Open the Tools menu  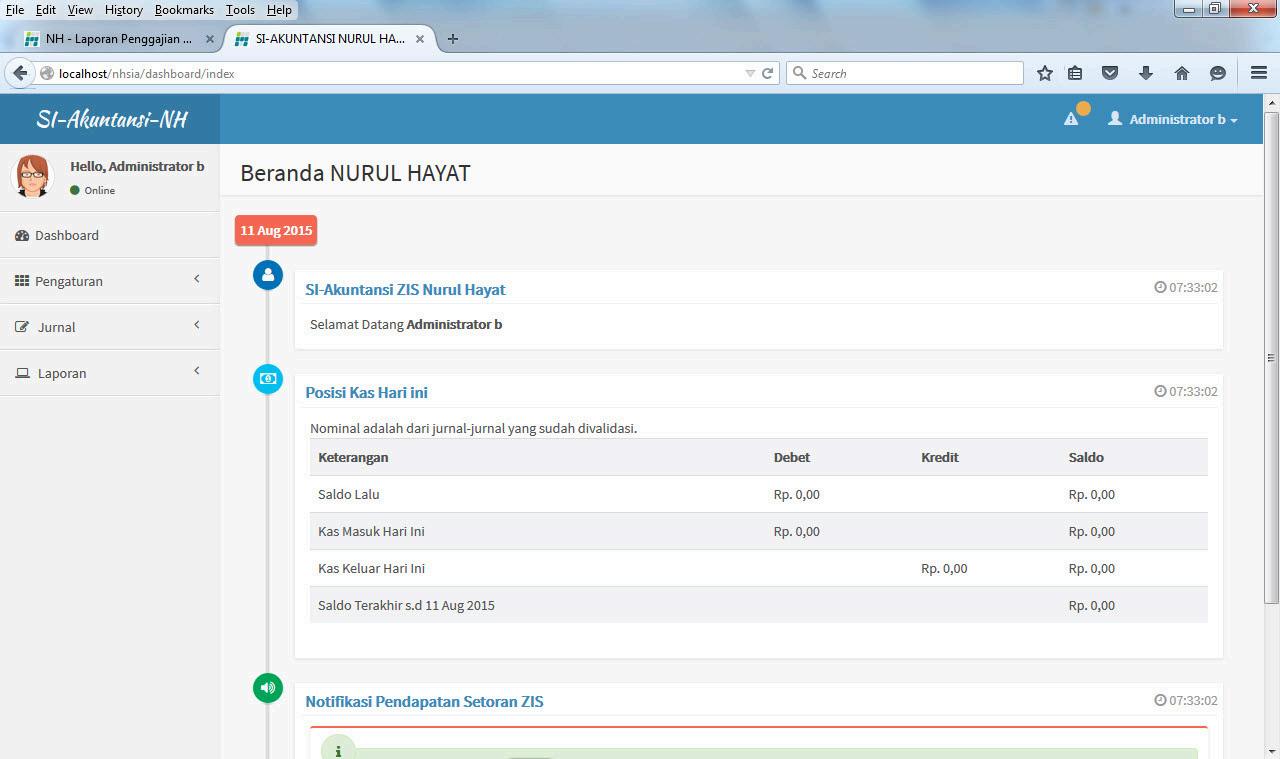tap(240, 9)
